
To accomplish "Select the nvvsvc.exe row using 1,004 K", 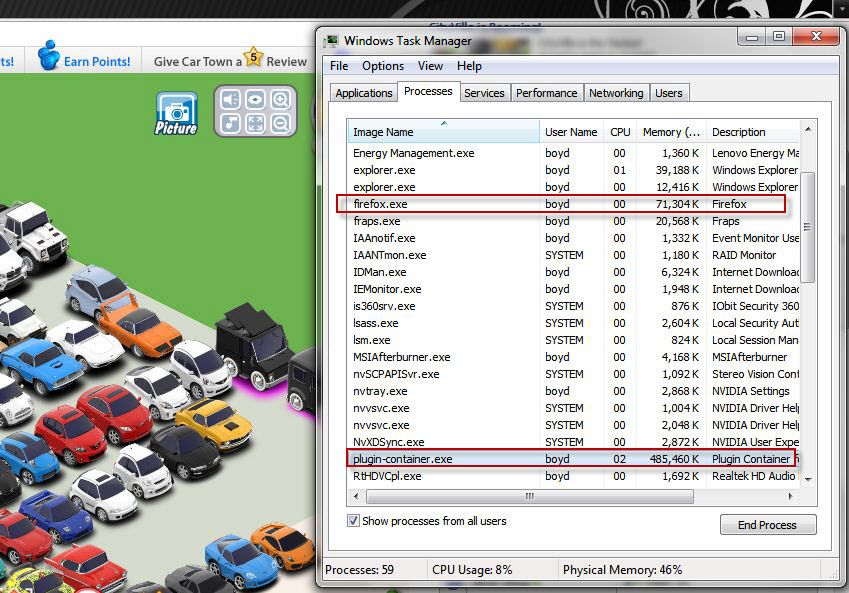I will 574,408.
